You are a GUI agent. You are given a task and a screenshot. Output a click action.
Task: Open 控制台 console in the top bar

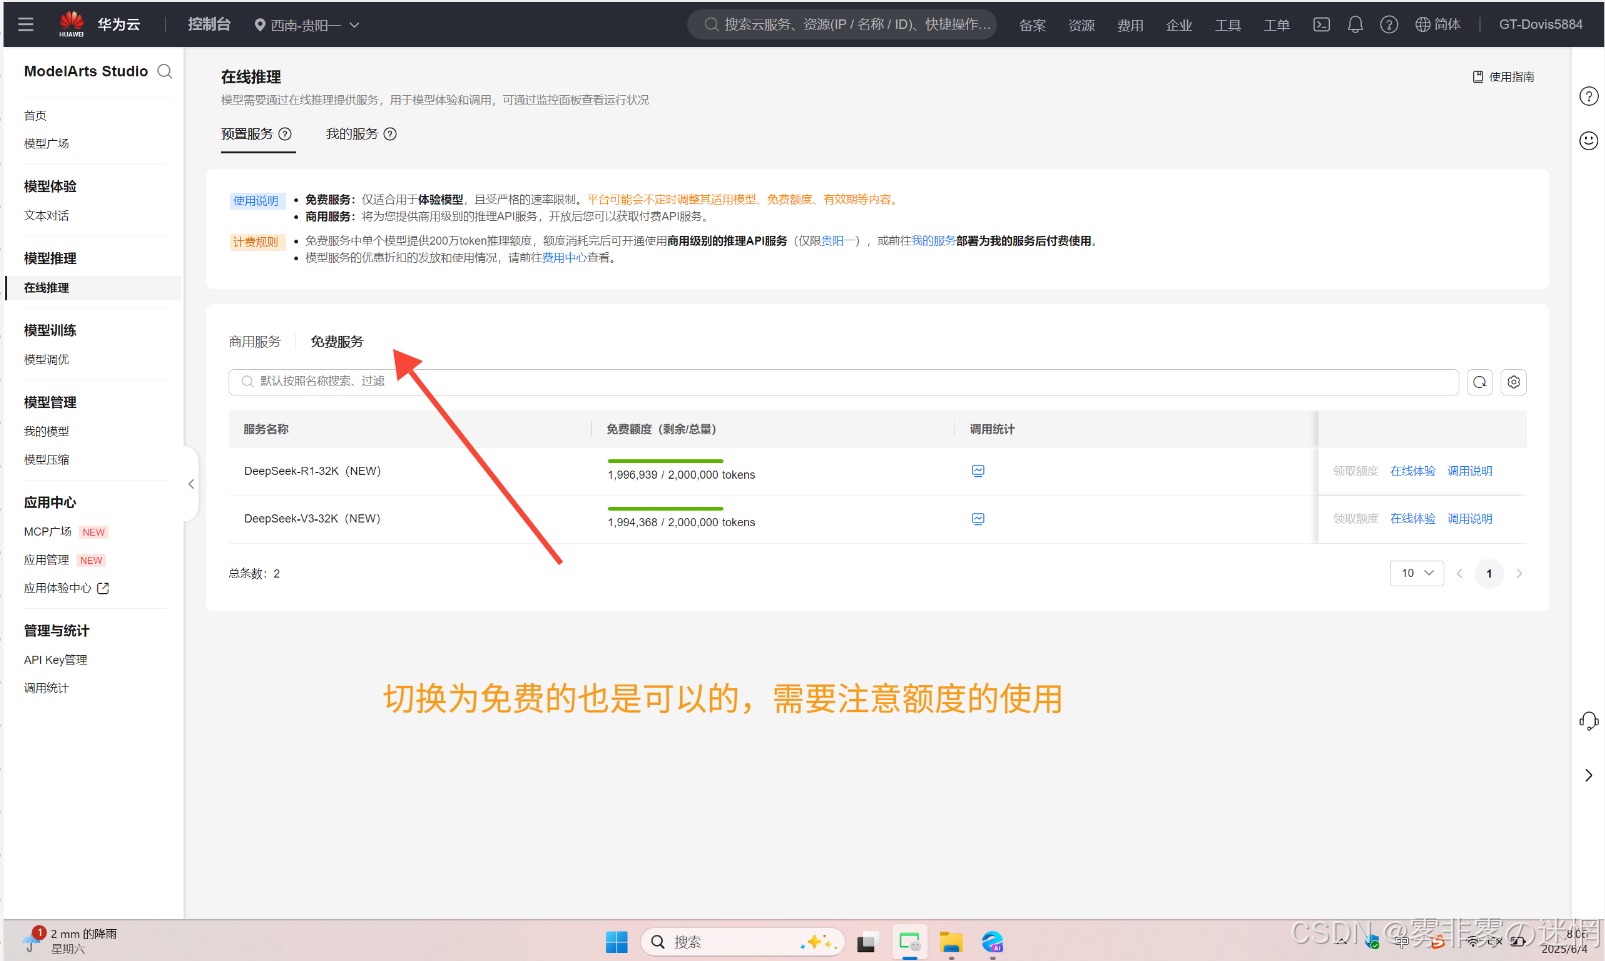[x=209, y=24]
